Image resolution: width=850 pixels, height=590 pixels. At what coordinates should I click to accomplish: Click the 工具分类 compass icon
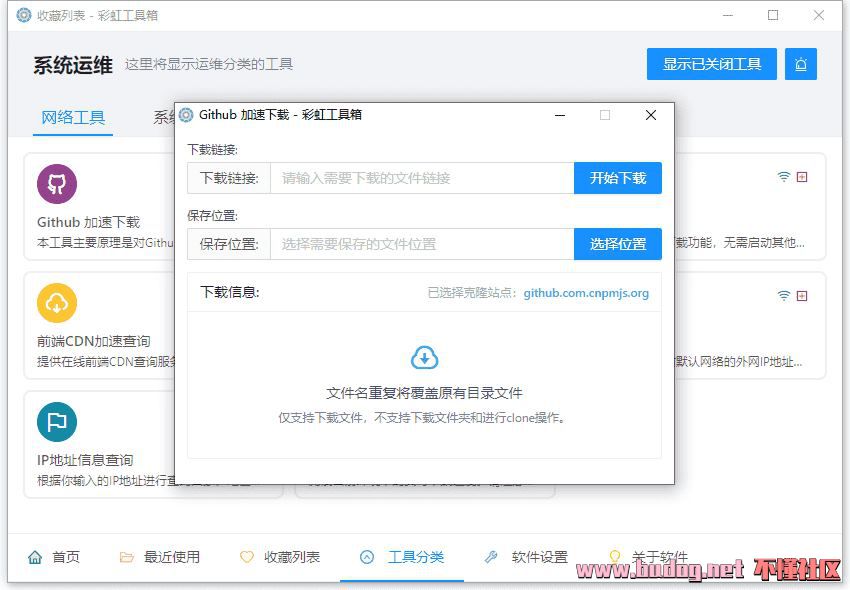367,557
